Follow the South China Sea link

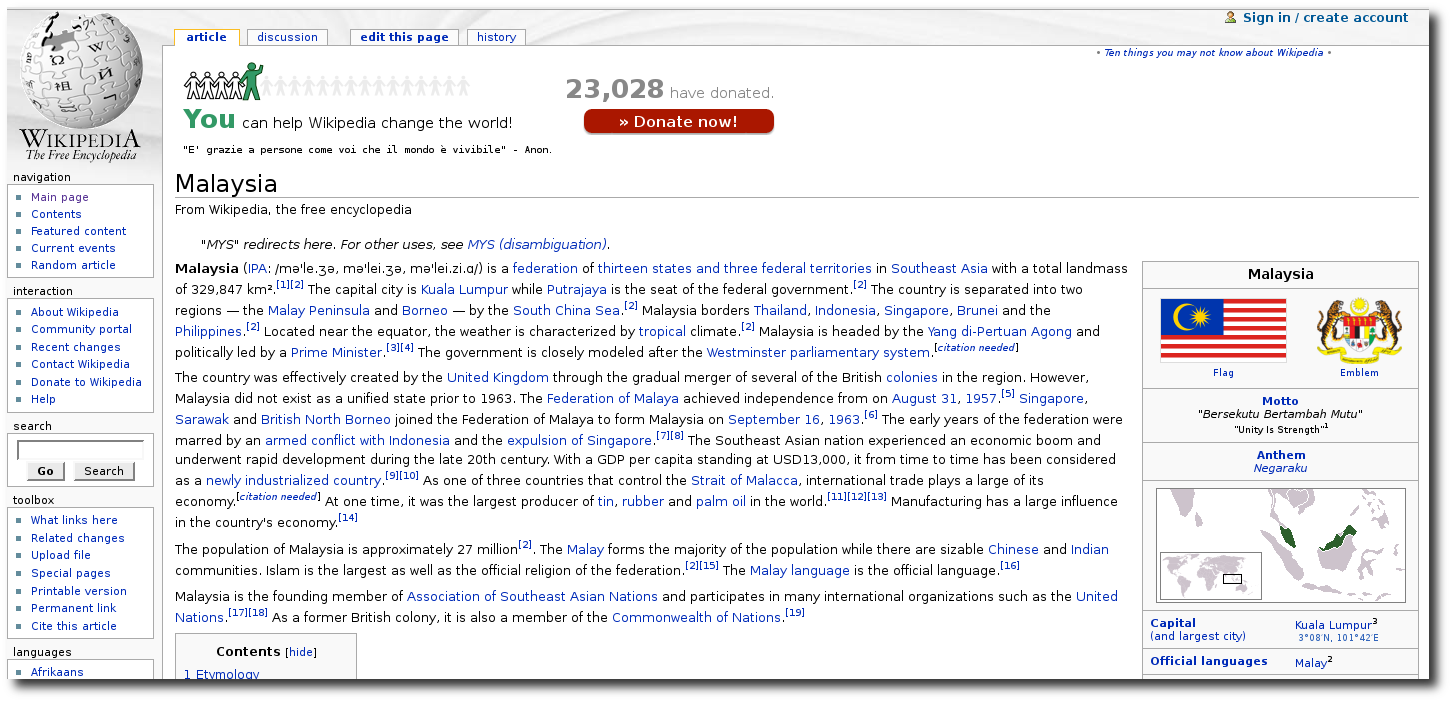(x=566, y=310)
